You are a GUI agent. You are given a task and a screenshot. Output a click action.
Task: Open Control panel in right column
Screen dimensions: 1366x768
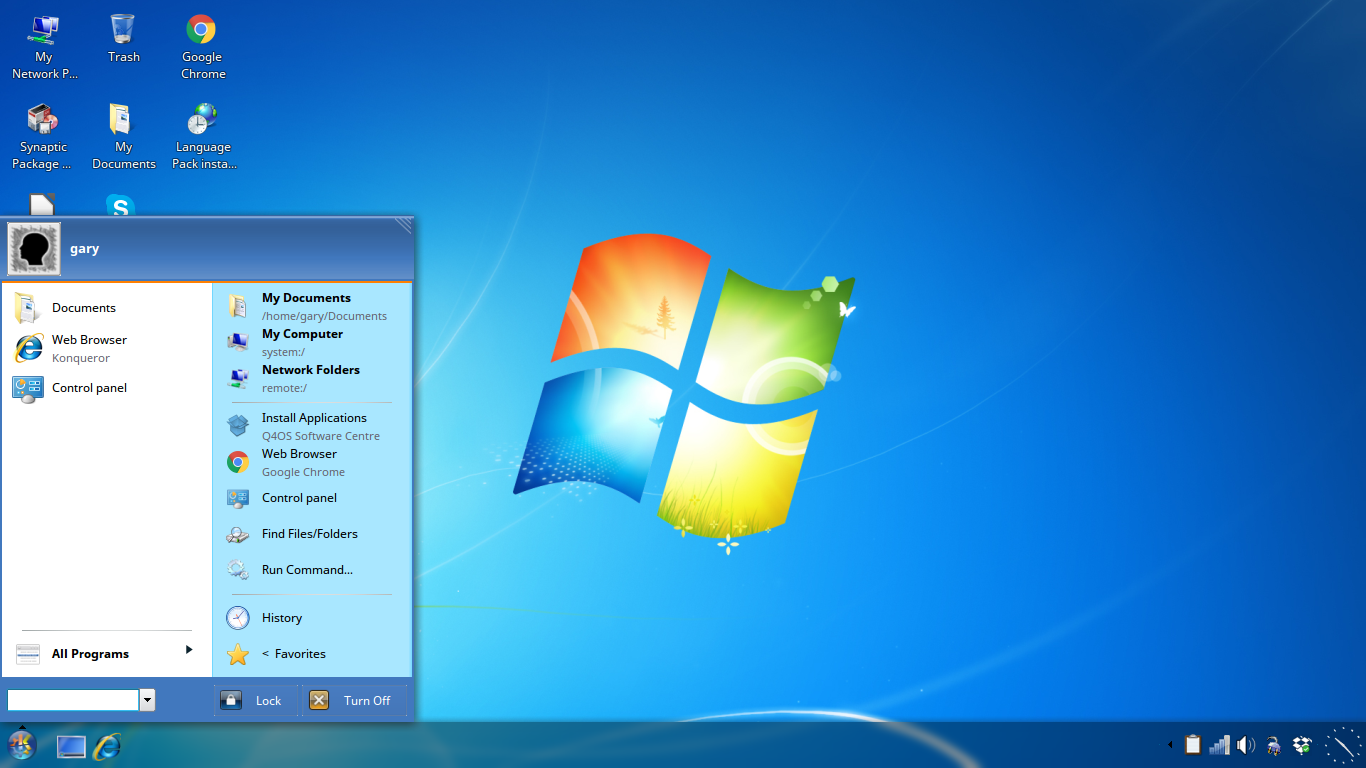click(311, 498)
